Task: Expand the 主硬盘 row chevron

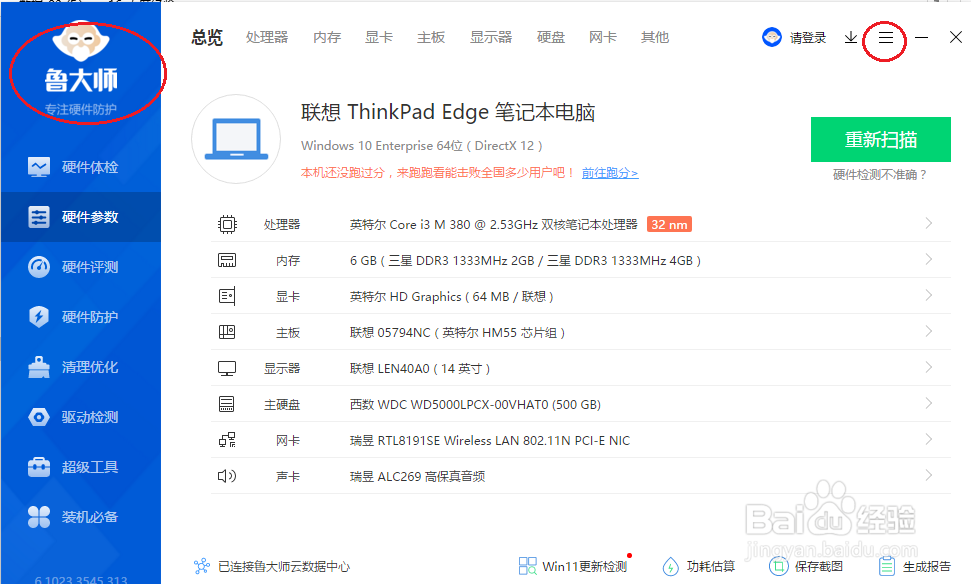Action: (928, 403)
